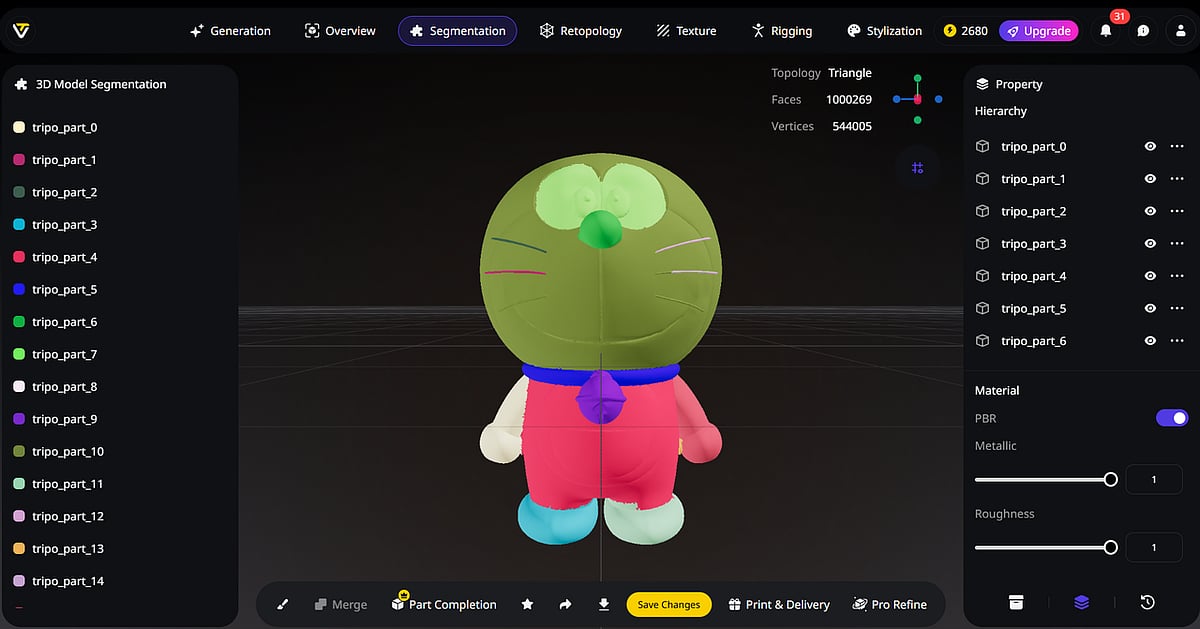Toggle visibility of tripo_part_4 in Hierarchy
1200x629 pixels.
[1150, 276]
